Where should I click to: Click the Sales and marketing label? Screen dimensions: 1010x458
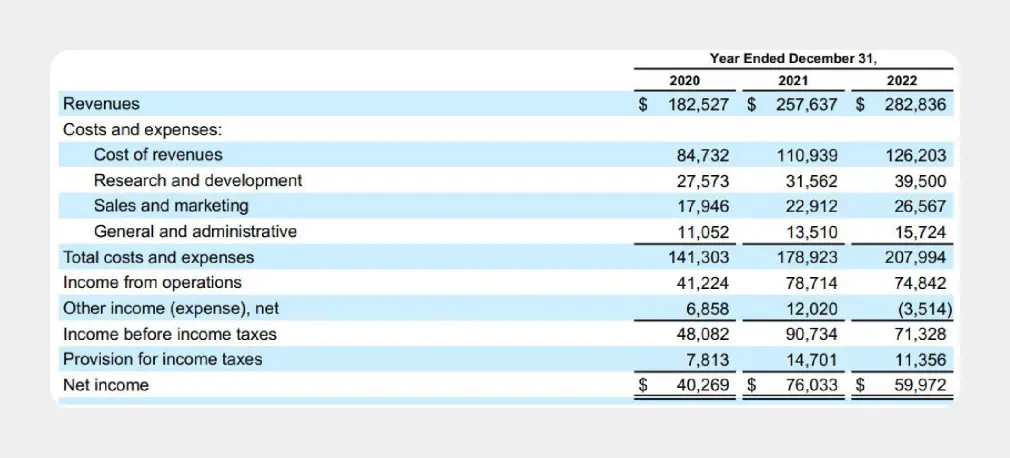coord(171,206)
